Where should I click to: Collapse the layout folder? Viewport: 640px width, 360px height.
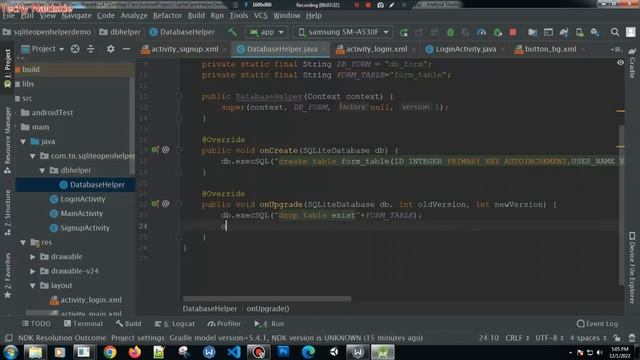pyautogui.click(x=33, y=286)
